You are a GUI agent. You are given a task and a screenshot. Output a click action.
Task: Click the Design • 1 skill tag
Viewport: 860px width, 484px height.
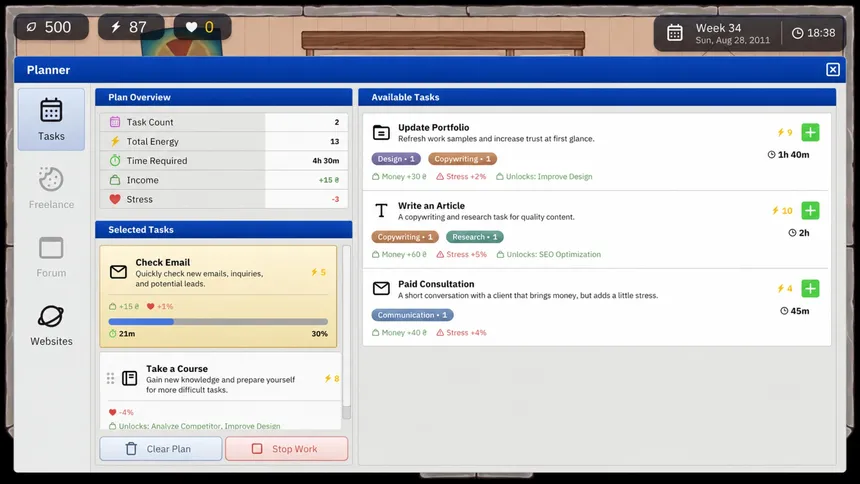[x=396, y=159]
